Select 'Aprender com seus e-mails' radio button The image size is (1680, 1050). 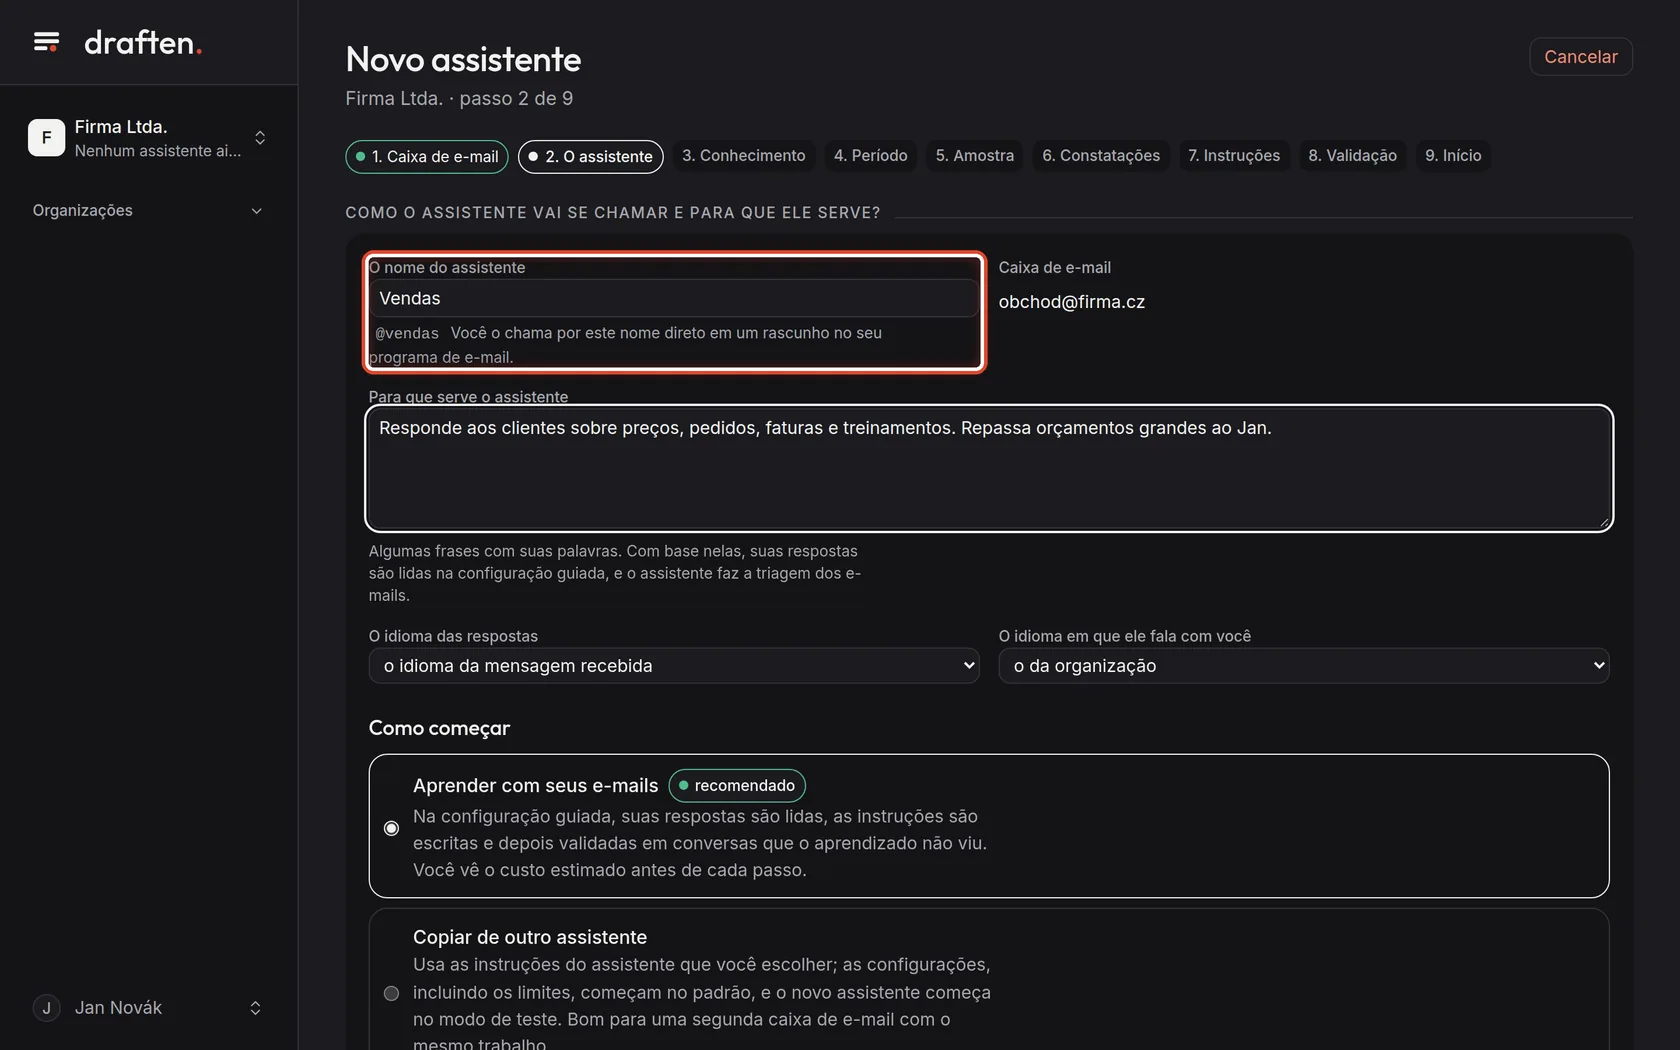click(x=391, y=828)
